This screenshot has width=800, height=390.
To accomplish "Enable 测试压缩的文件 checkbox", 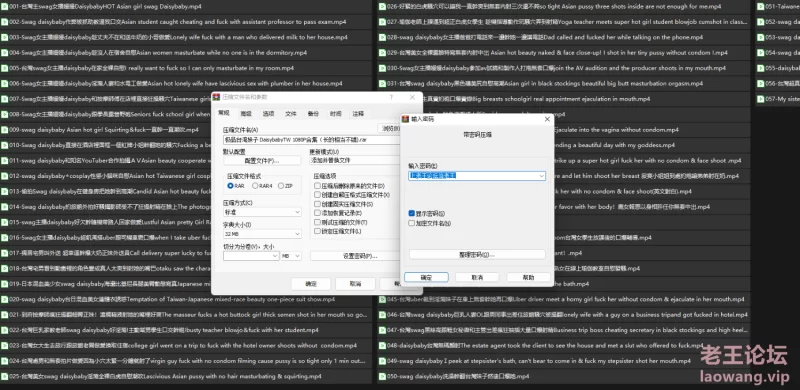I will pos(317,222).
